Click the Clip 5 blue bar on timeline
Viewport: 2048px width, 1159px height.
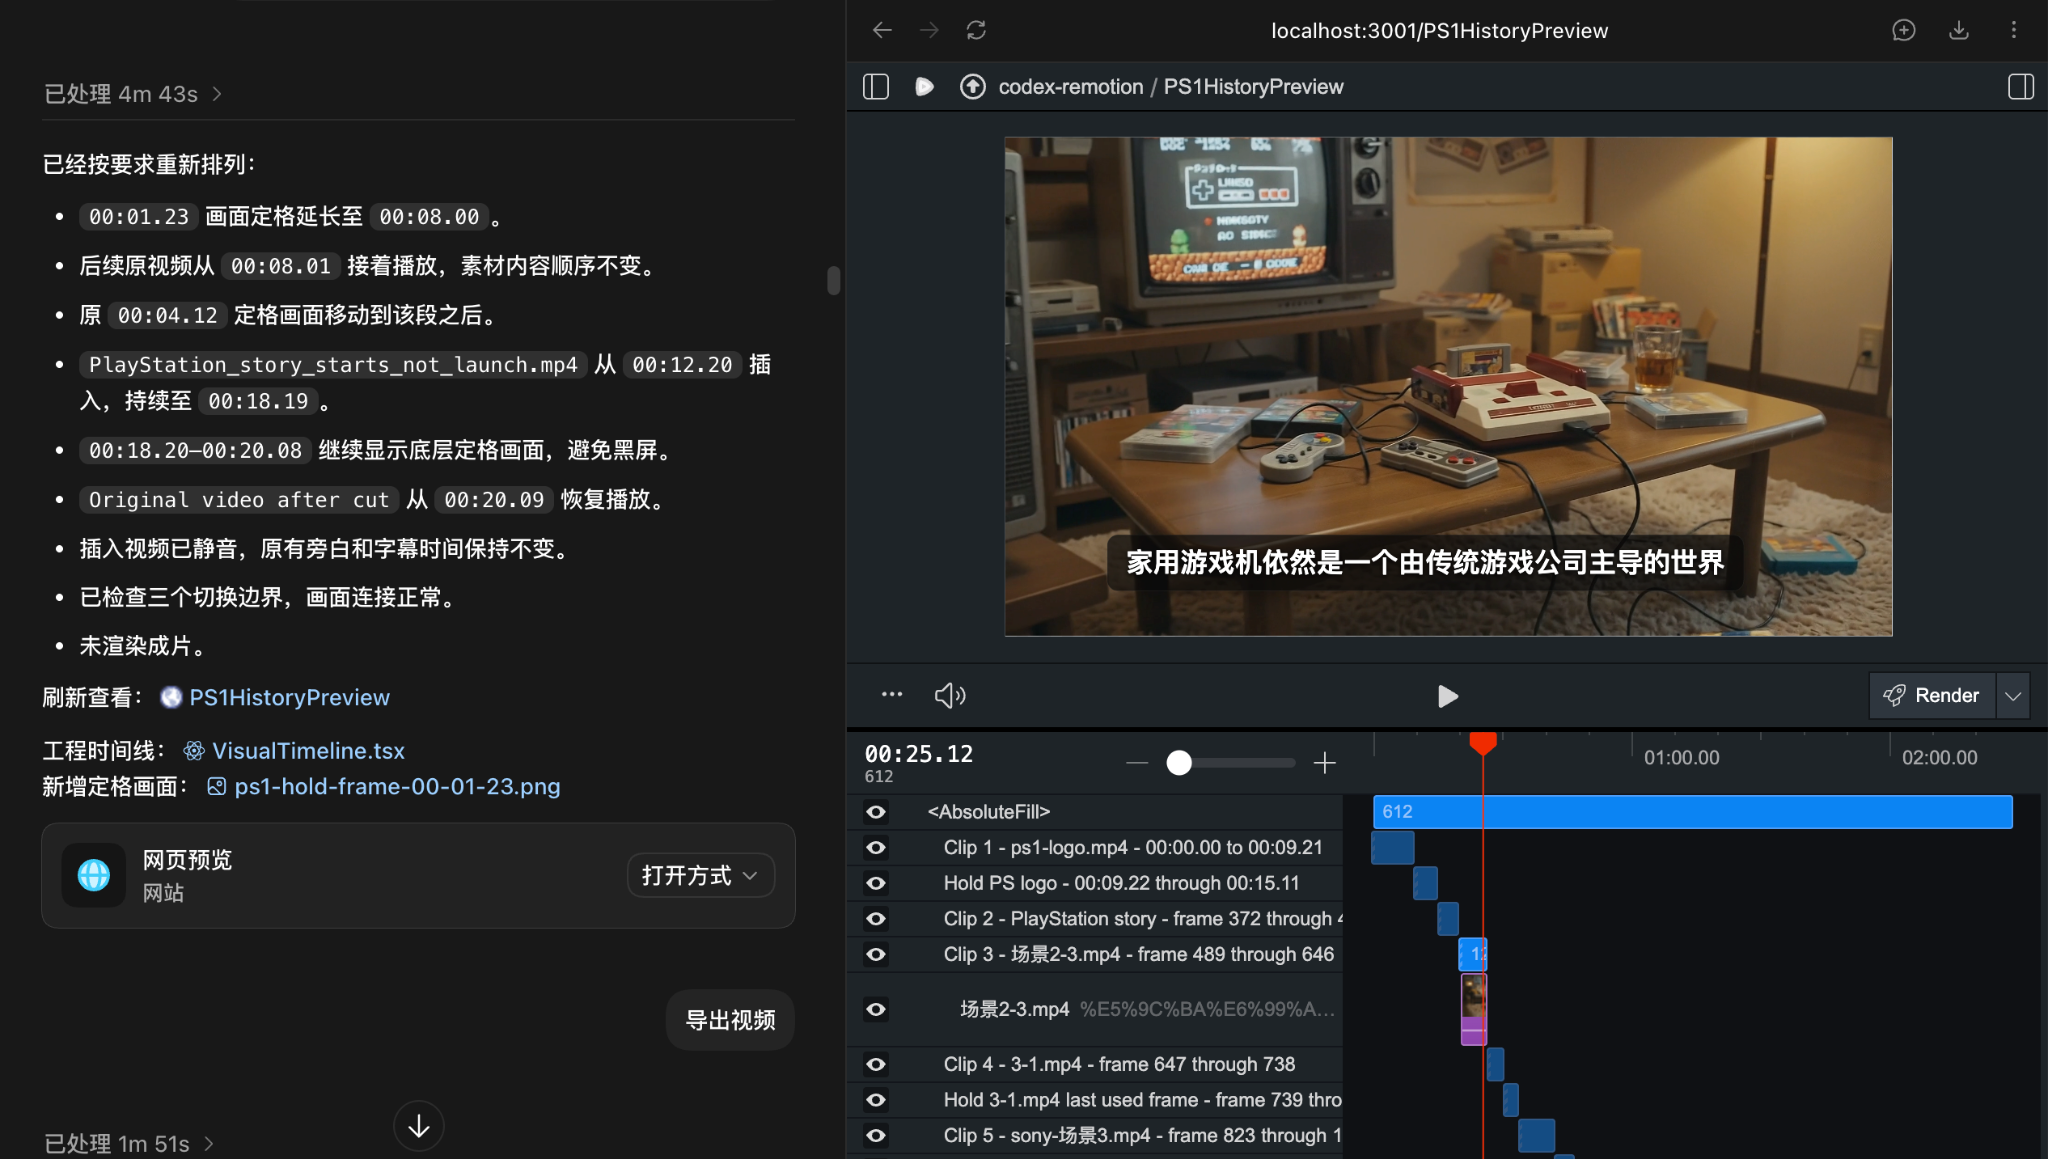[1536, 1135]
